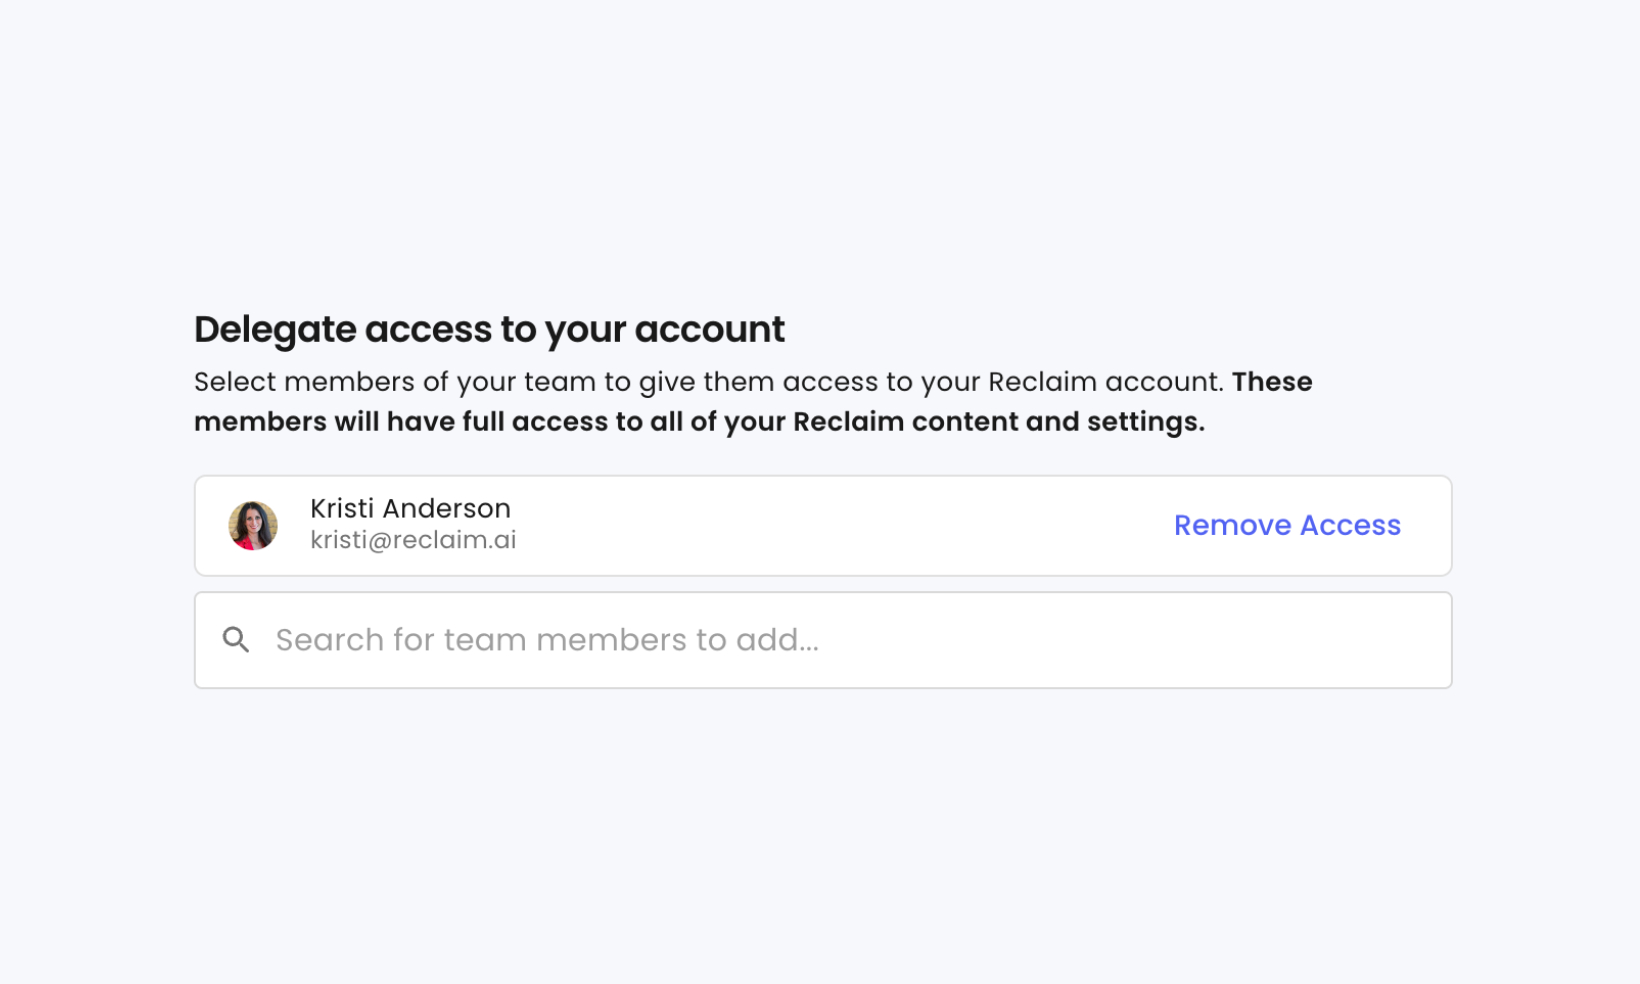Click the kristi@reclaim.ai email address
This screenshot has width=1640, height=984.
413,540
